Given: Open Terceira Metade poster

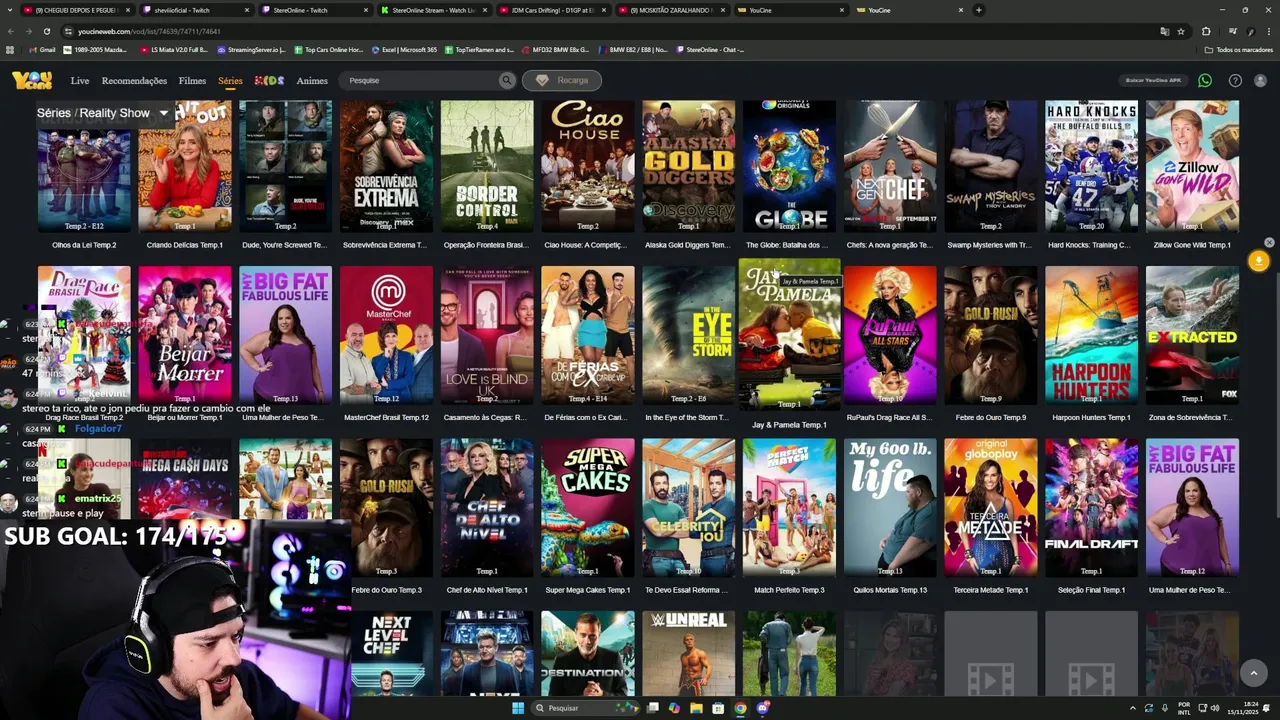Looking at the screenshot, I should pos(990,507).
